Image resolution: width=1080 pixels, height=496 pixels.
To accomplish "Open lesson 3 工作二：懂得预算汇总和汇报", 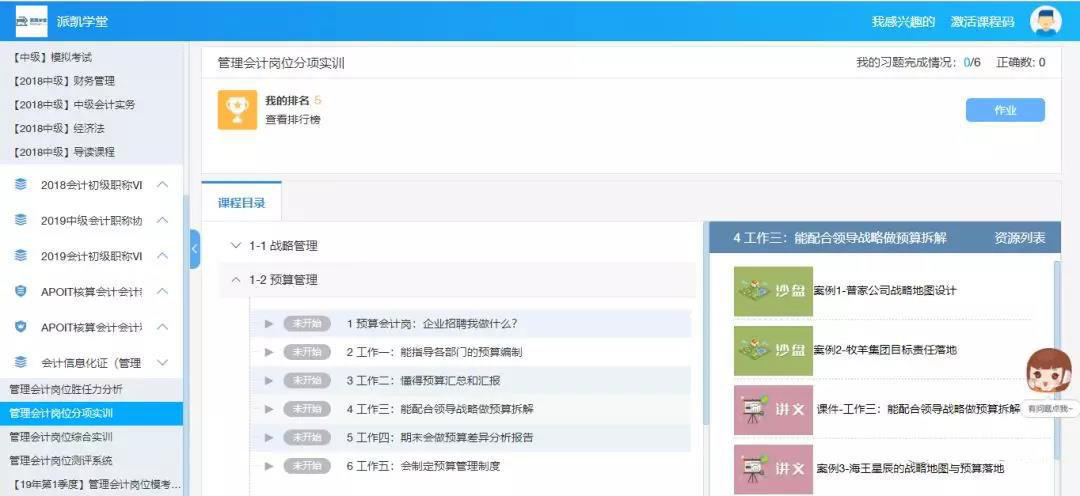I will [424, 380].
